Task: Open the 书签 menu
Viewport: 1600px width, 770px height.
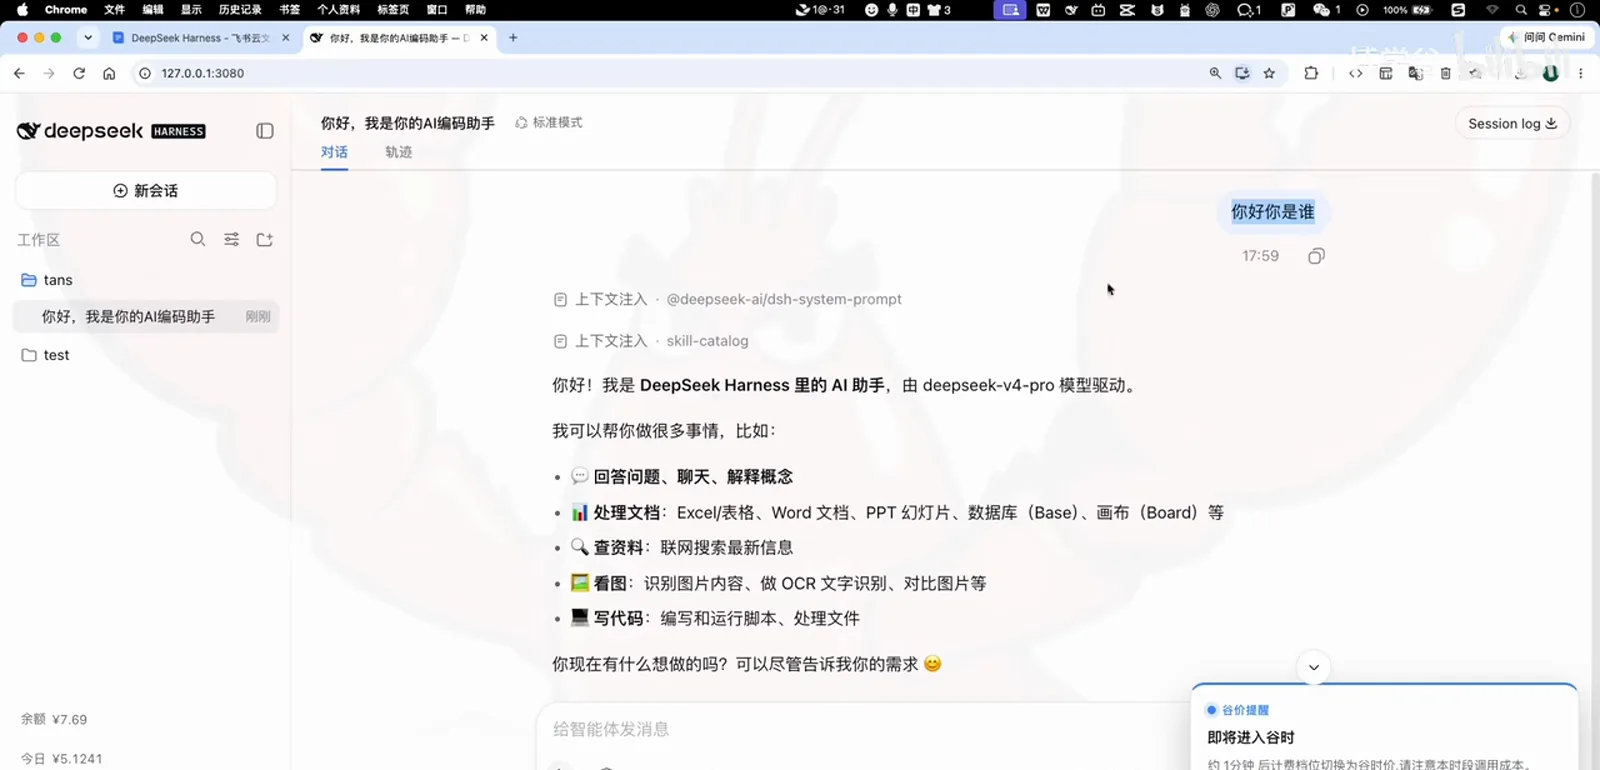Action: (289, 9)
